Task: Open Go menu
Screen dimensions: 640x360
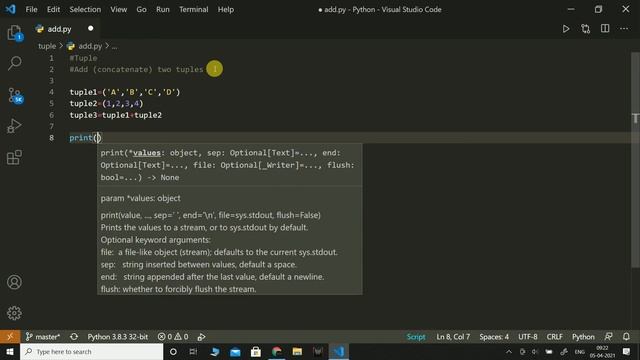Action: (x=141, y=9)
